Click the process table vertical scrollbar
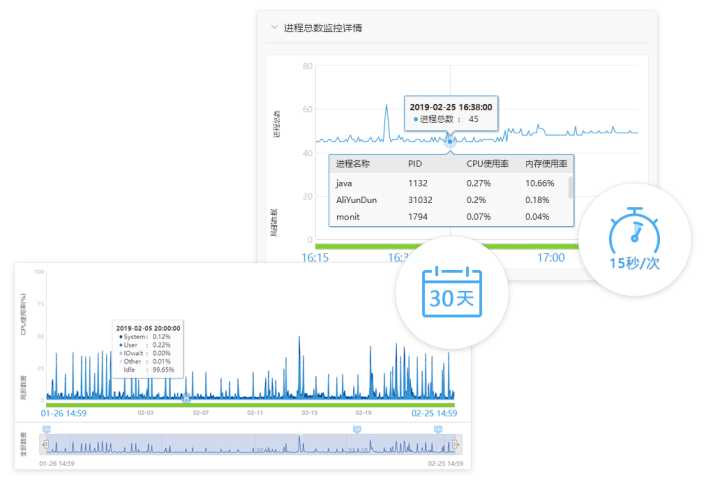The width and height of the screenshot is (720, 489). (571, 188)
